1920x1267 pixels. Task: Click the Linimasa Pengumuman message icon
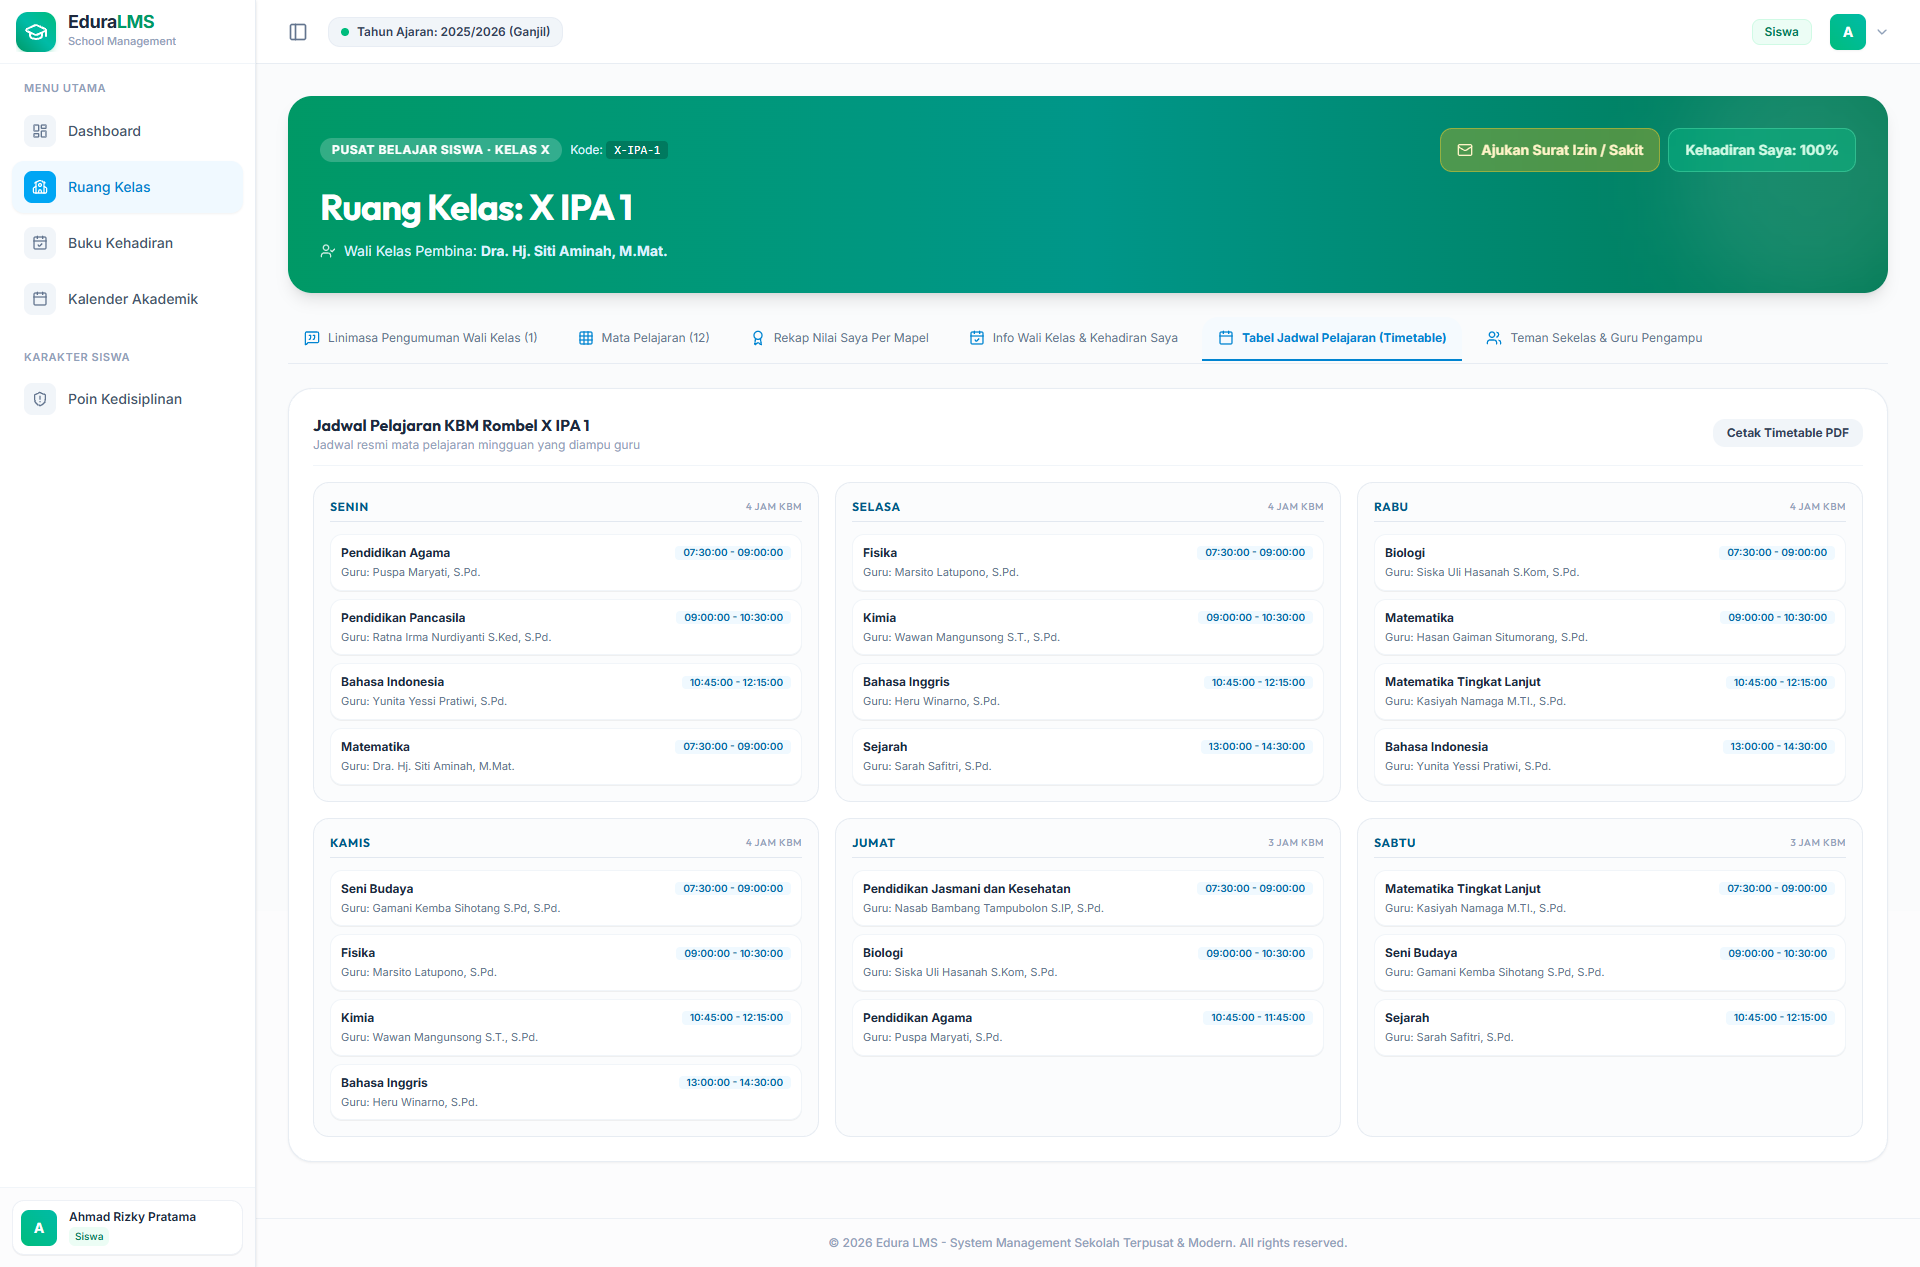[312, 338]
